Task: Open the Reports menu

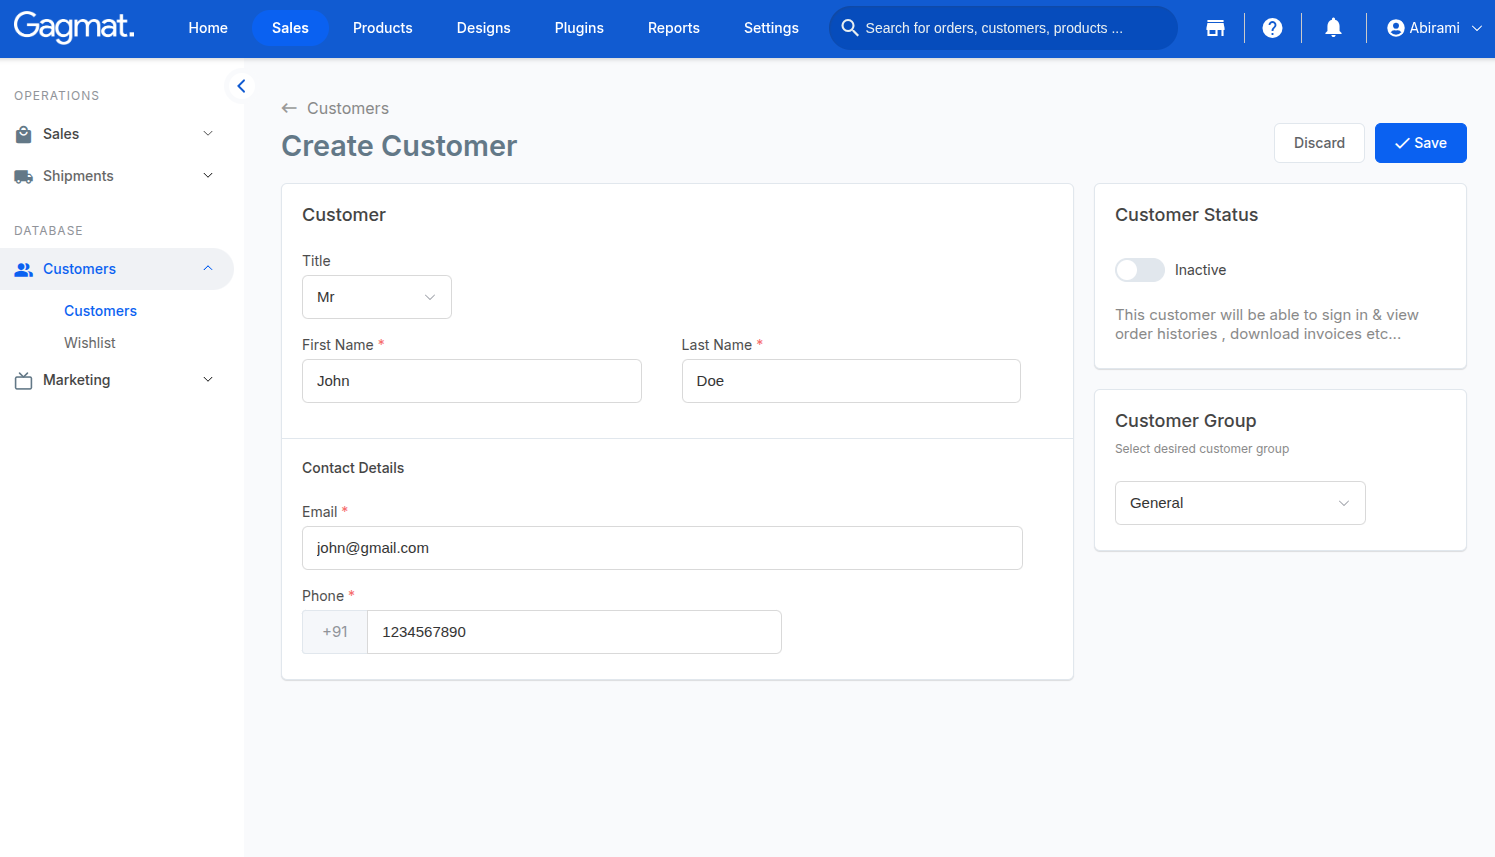Action: pyautogui.click(x=674, y=28)
